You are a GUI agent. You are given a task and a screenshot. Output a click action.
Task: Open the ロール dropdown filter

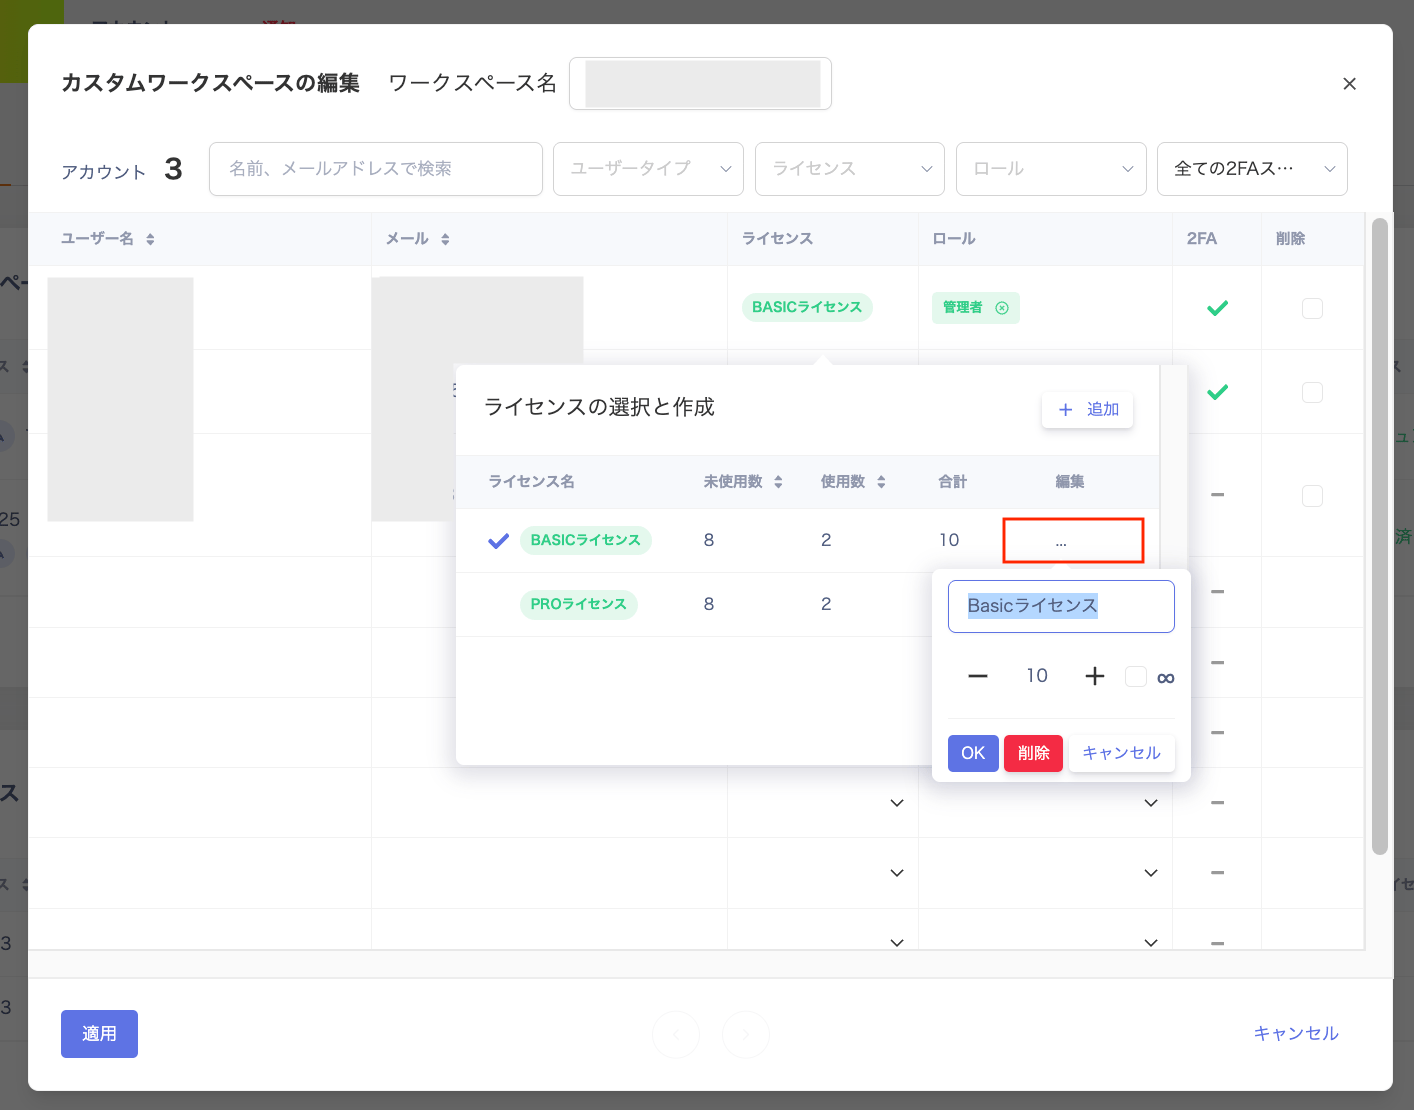[1051, 169]
